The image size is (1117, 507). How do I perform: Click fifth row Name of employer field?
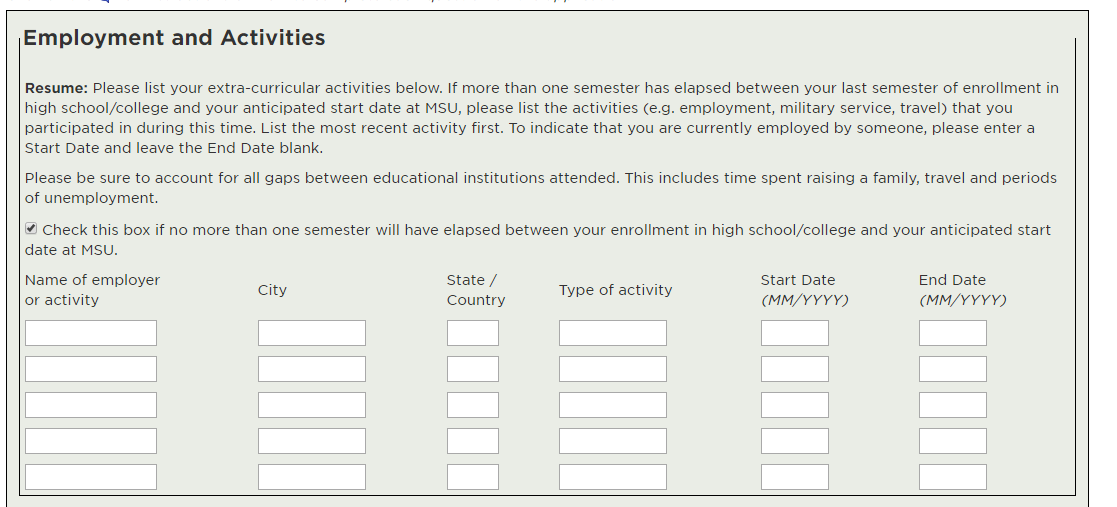(91, 477)
